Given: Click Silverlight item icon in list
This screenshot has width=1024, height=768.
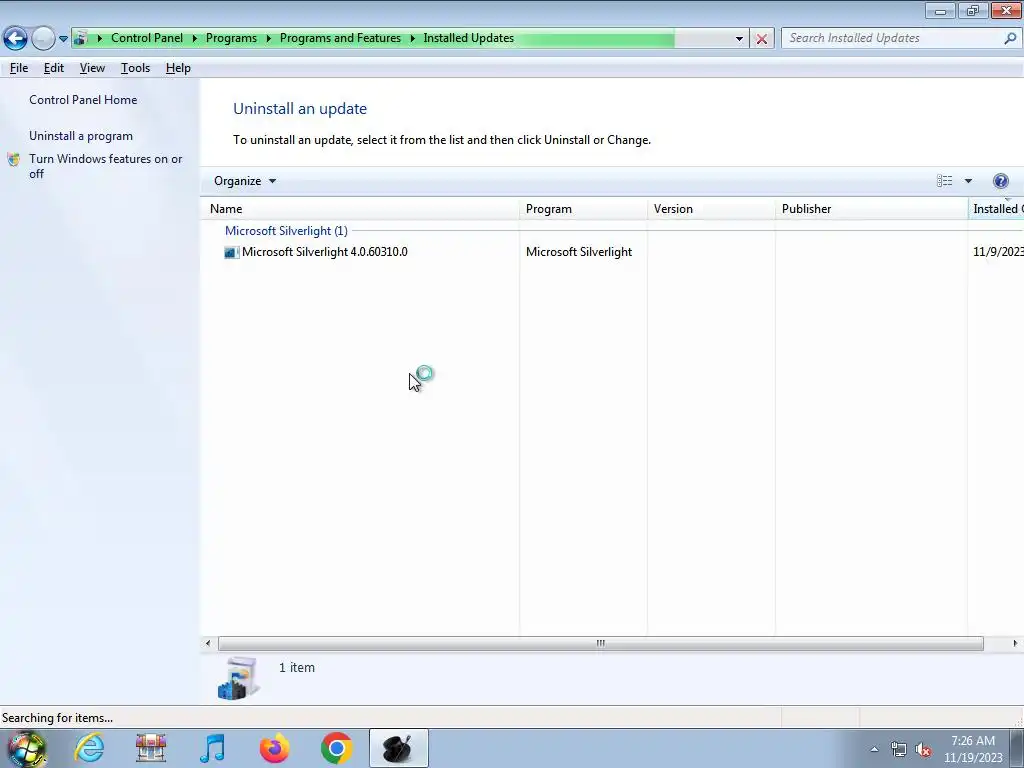Looking at the screenshot, I should [x=231, y=252].
